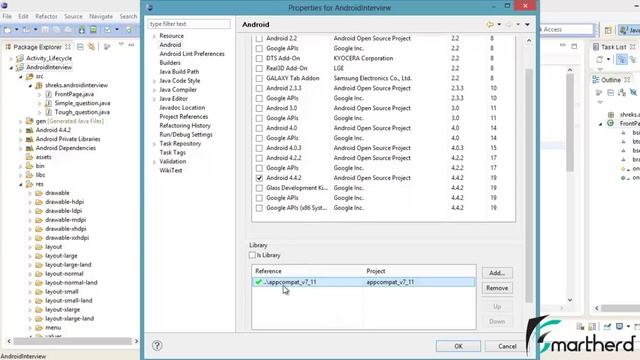Select the layout-large folder
Viewport: 640px width, 360px height.
click(x=61, y=256)
